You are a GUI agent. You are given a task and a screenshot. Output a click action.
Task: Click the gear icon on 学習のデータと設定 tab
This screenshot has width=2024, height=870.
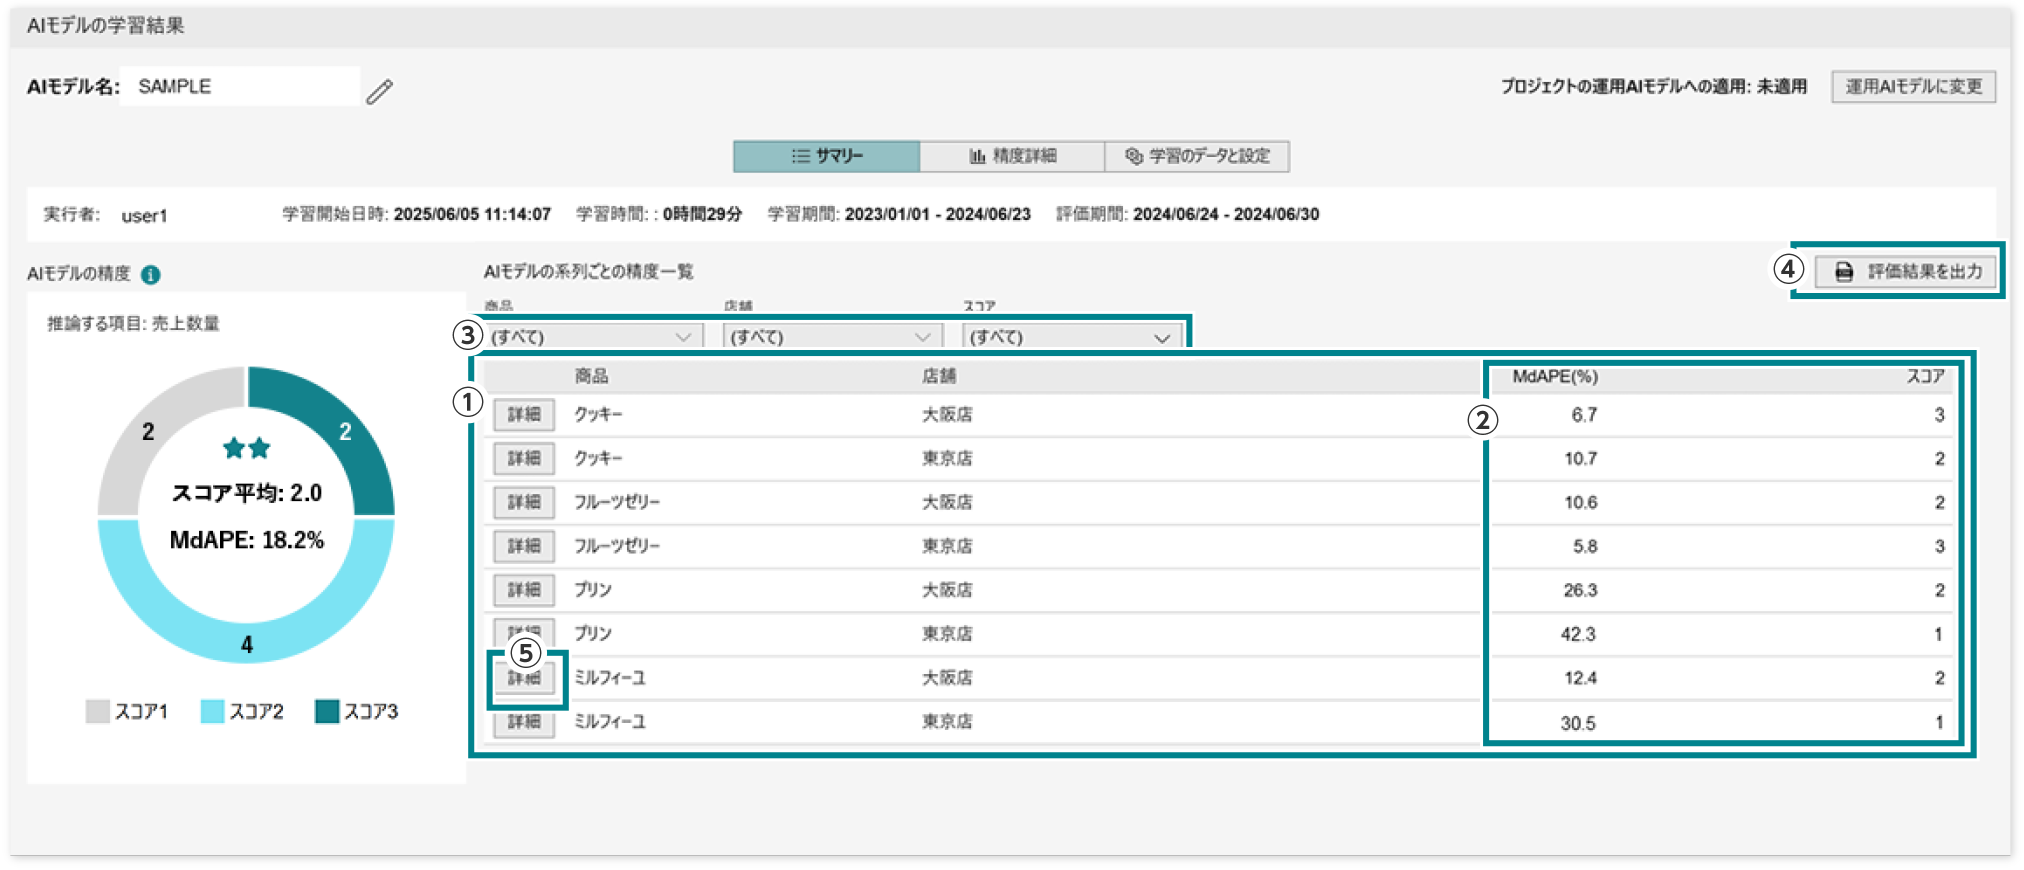pyautogui.click(x=1133, y=156)
